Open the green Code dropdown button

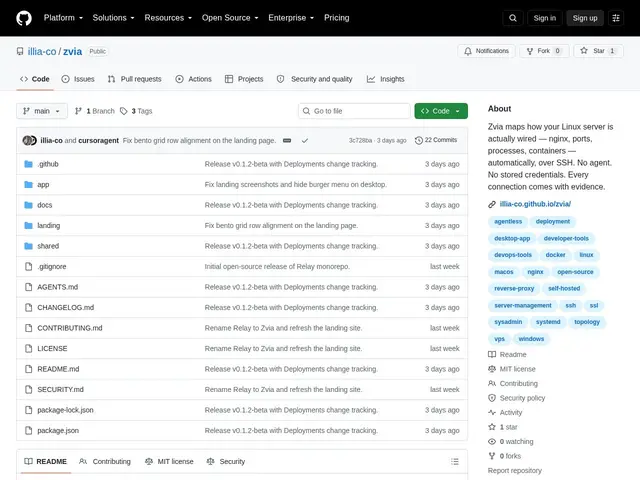[441, 111]
